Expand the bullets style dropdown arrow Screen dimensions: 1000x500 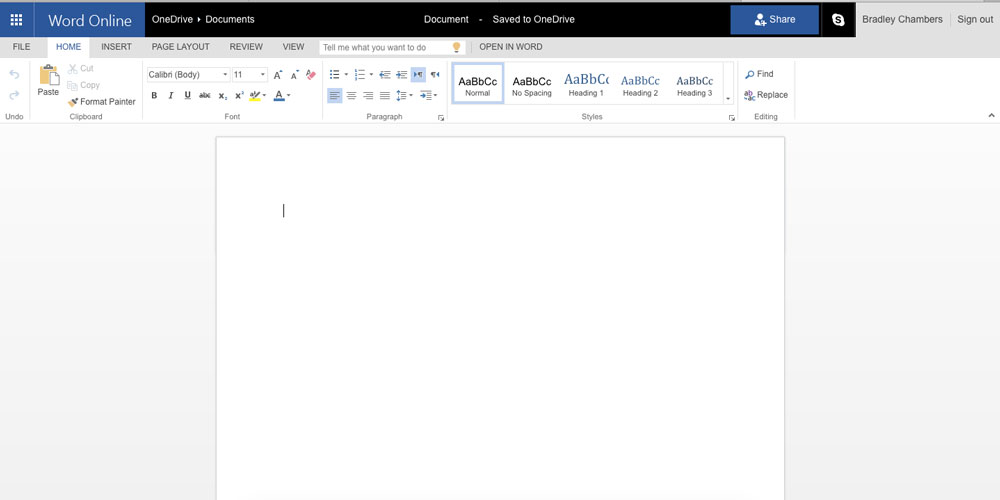point(346,75)
